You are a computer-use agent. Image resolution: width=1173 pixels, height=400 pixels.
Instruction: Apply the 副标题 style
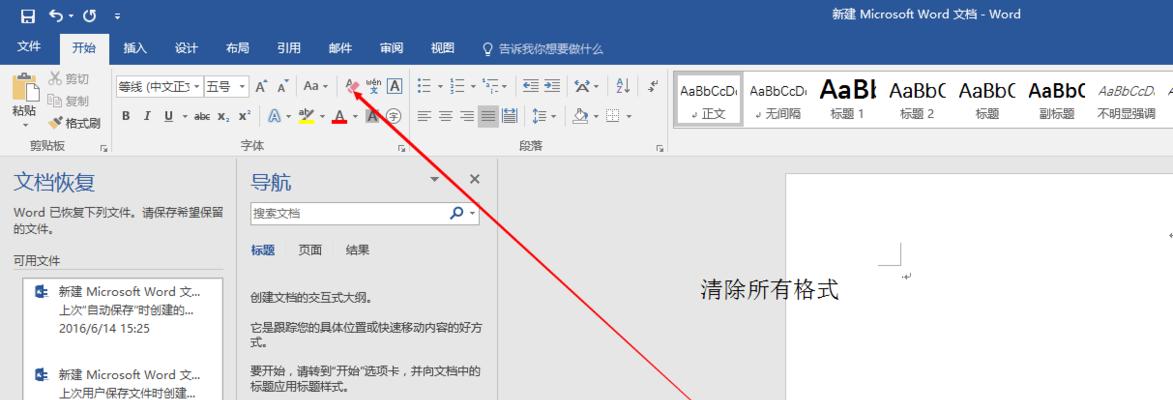(x=1056, y=99)
